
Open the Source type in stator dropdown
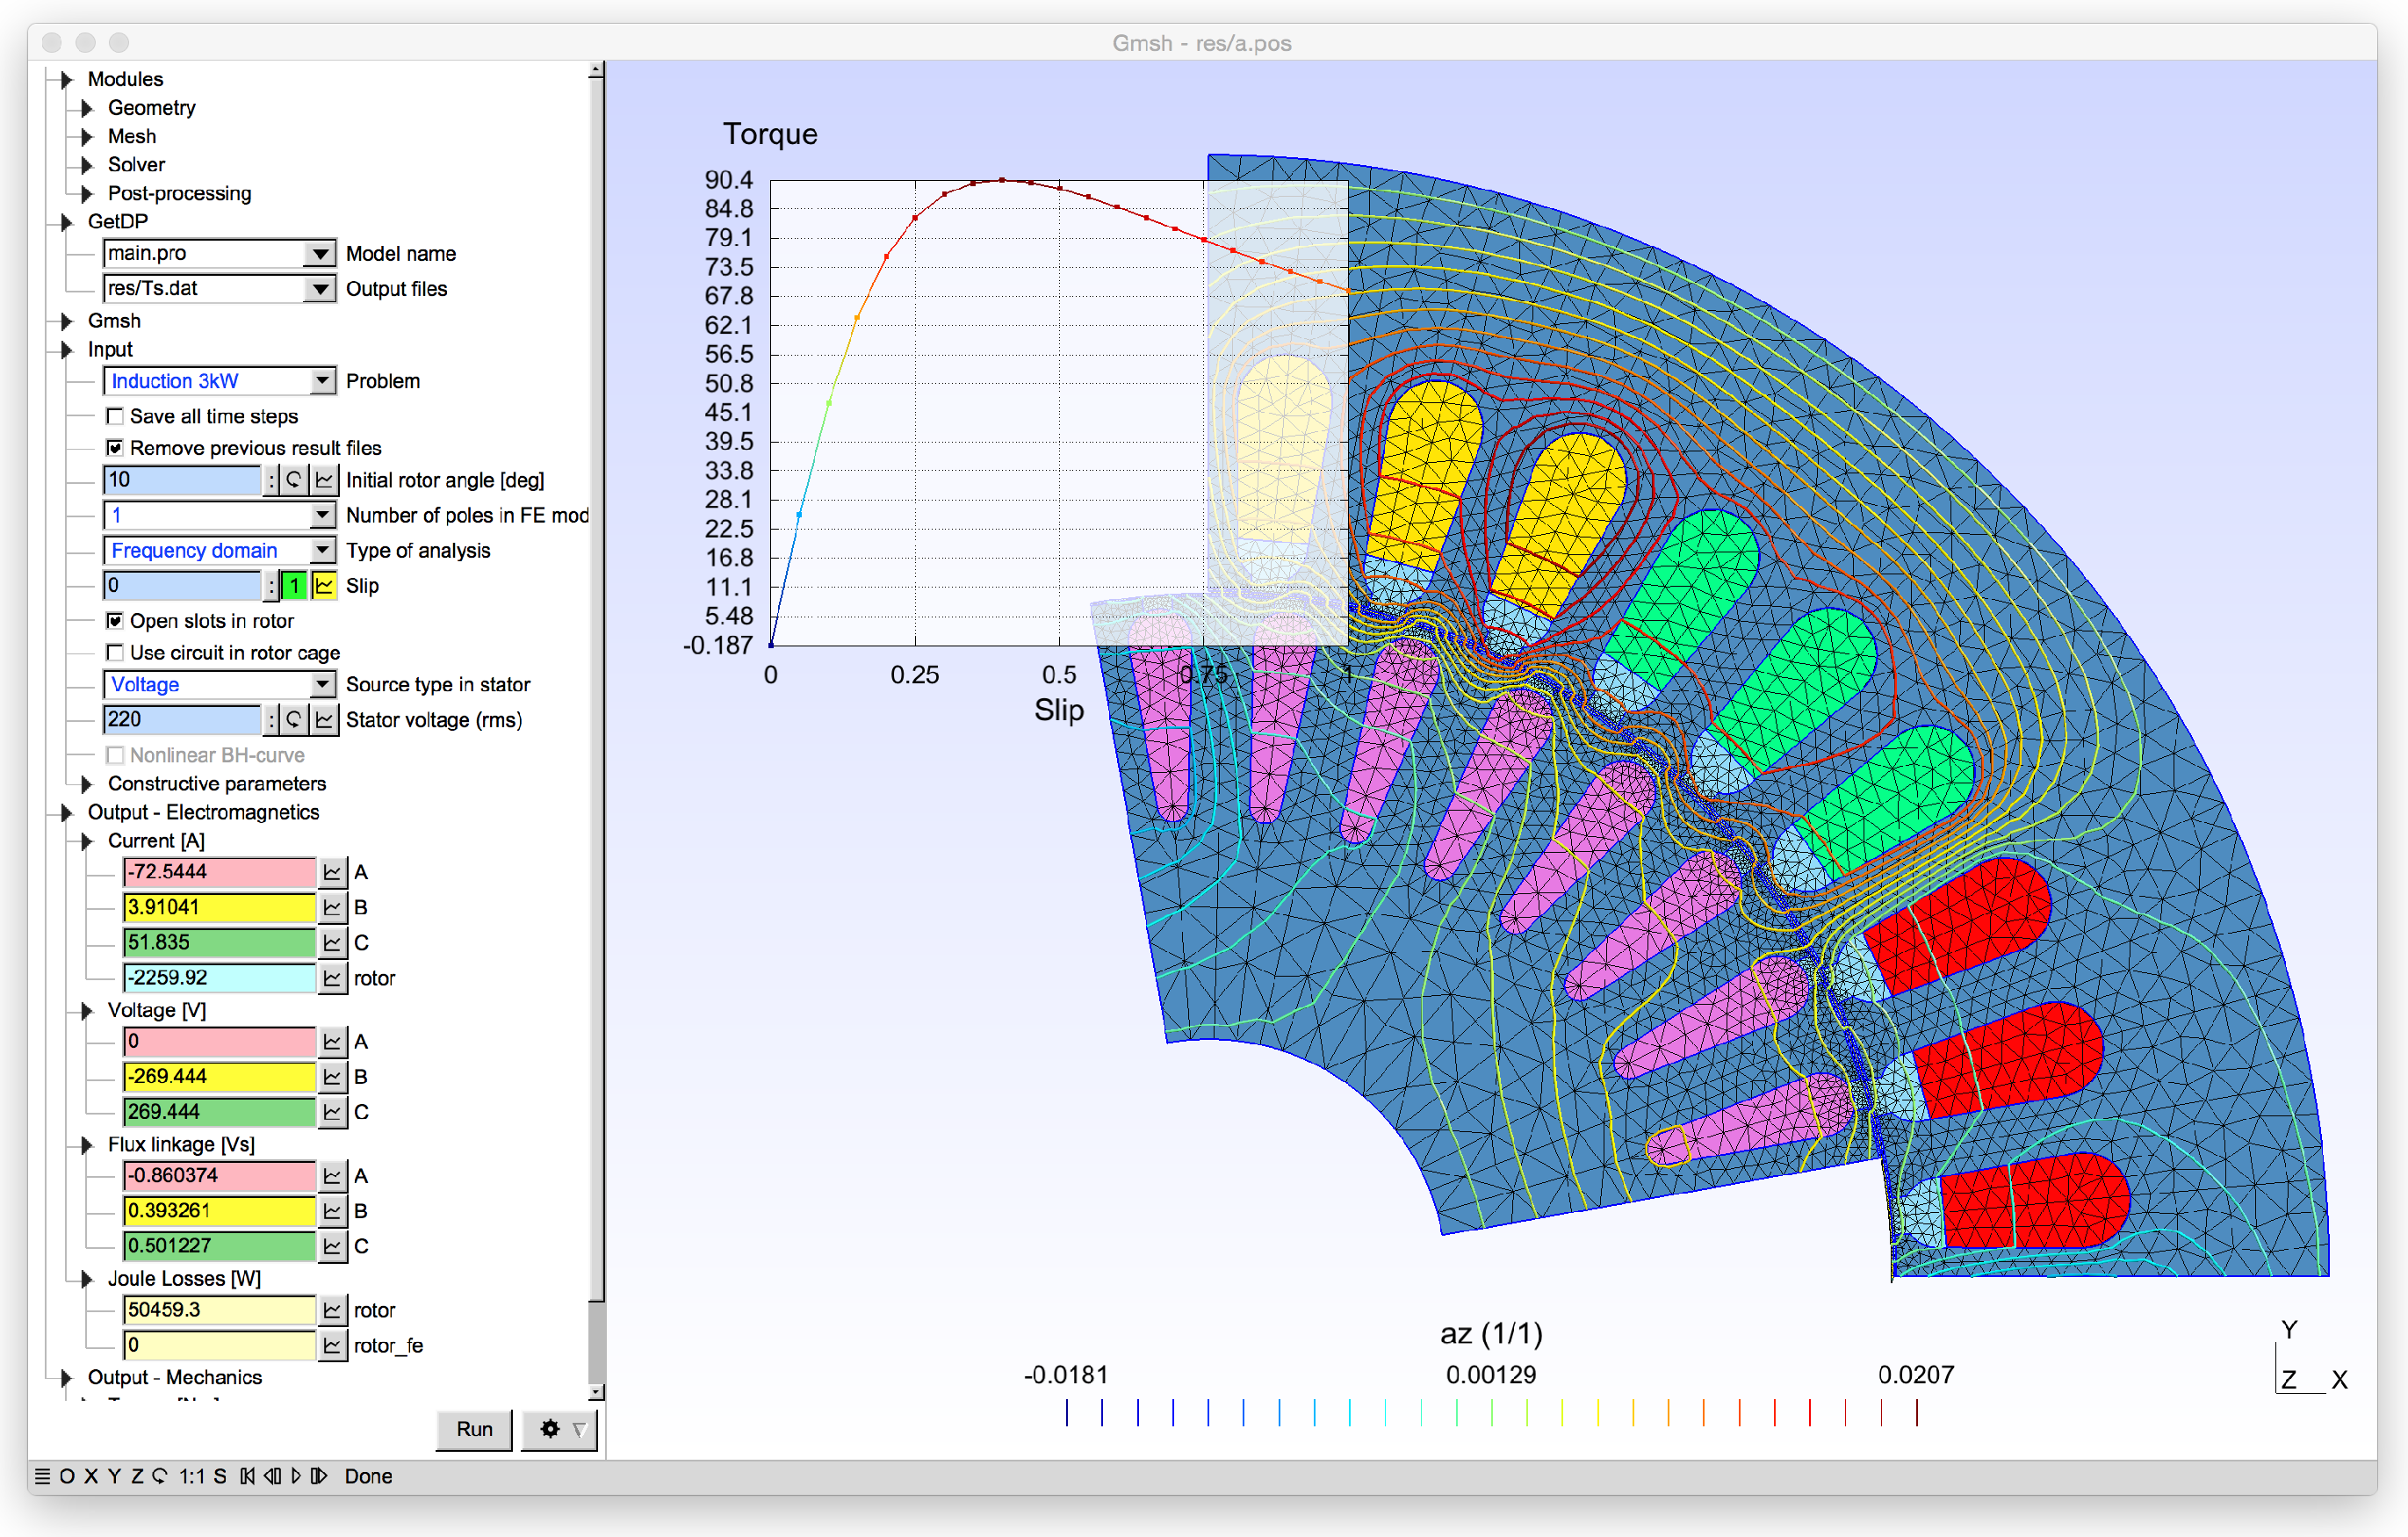[321, 684]
